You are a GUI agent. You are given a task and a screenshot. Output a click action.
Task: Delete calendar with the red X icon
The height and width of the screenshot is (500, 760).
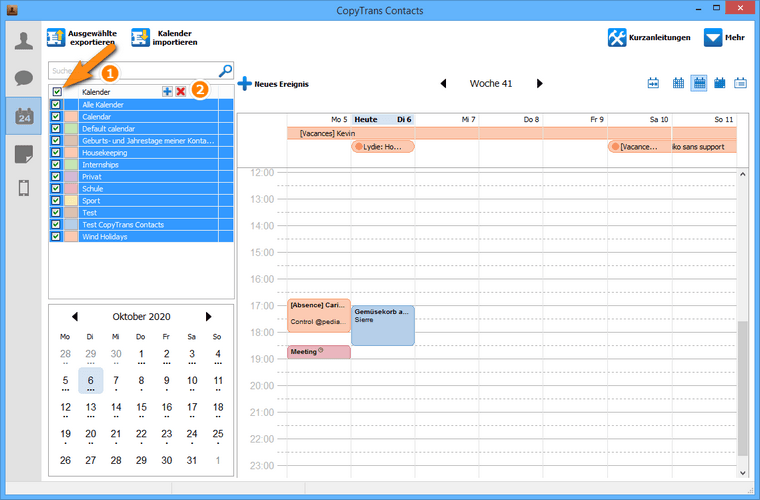click(181, 92)
